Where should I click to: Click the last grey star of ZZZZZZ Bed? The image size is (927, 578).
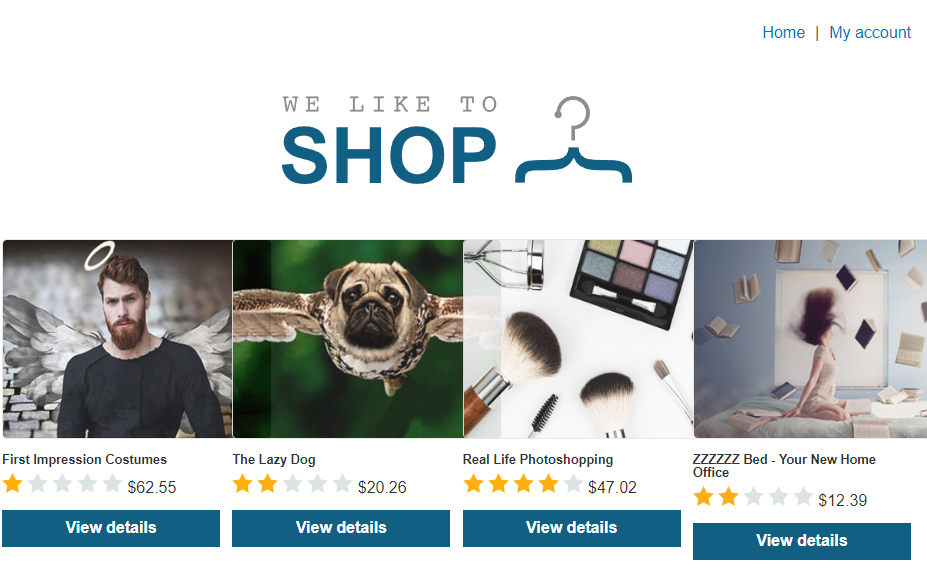pyautogui.click(x=803, y=496)
